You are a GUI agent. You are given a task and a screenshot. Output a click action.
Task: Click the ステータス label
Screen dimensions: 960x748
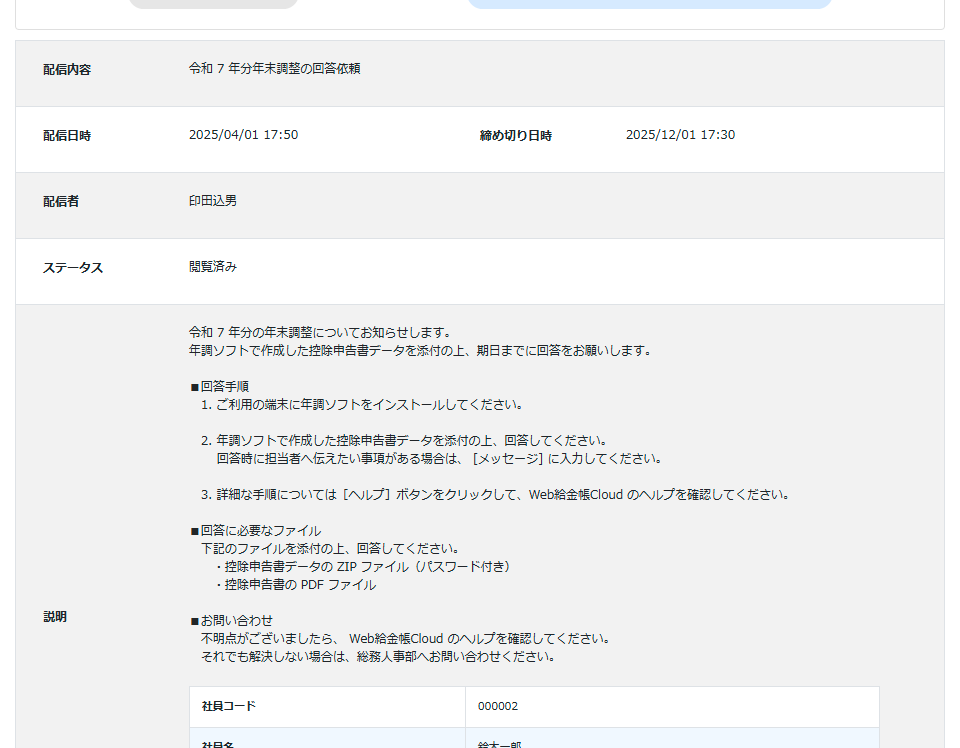73,268
